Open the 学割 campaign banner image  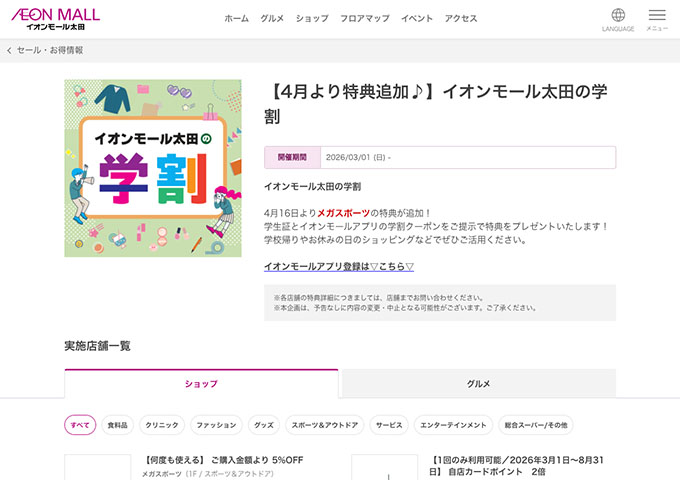[153, 168]
